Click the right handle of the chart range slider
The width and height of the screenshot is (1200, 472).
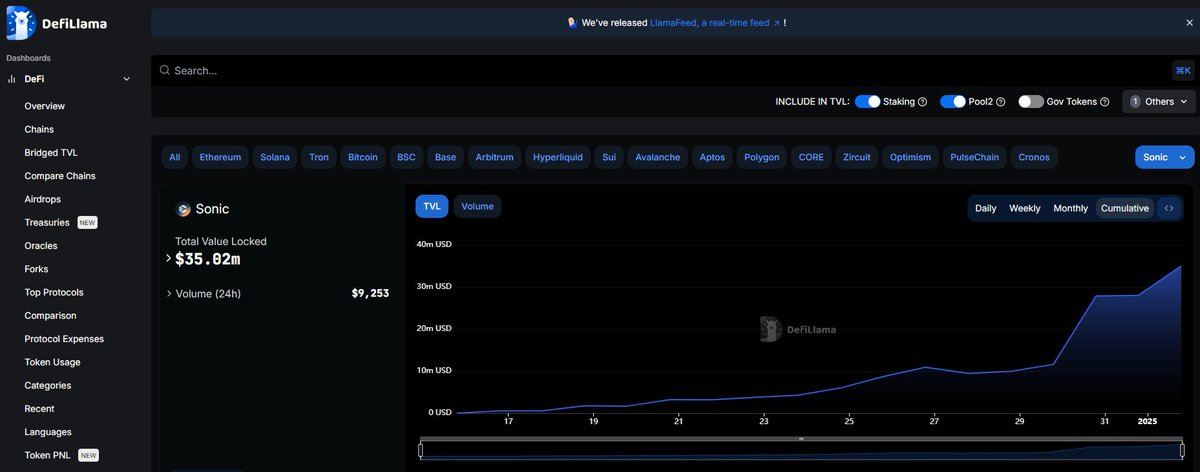coord(1182,450)
